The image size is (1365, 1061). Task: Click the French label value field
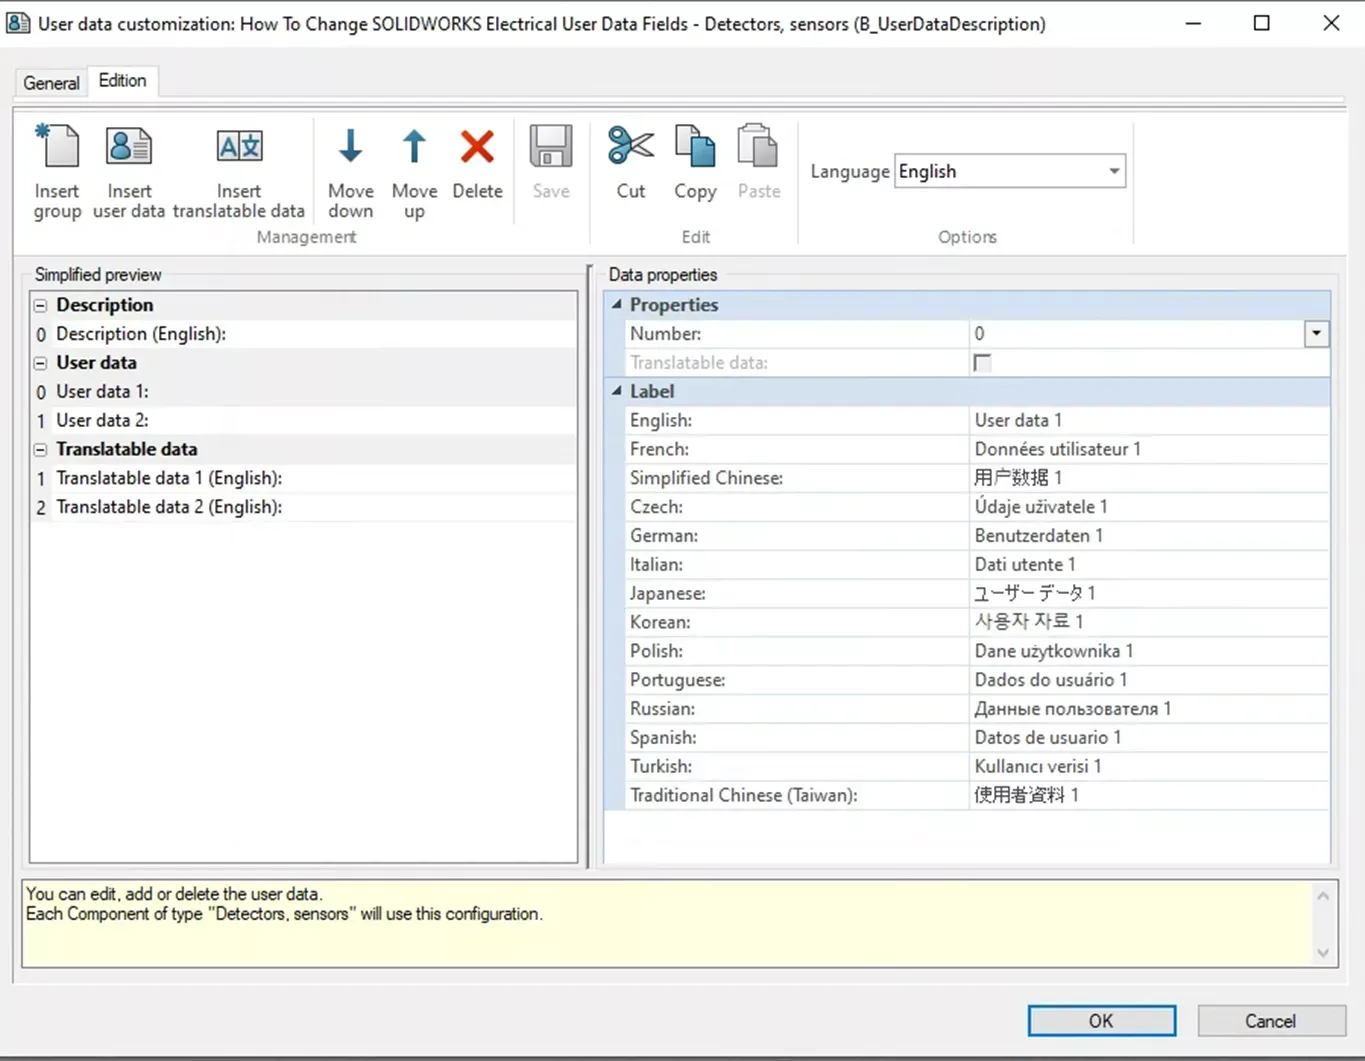pos(1149,450)
